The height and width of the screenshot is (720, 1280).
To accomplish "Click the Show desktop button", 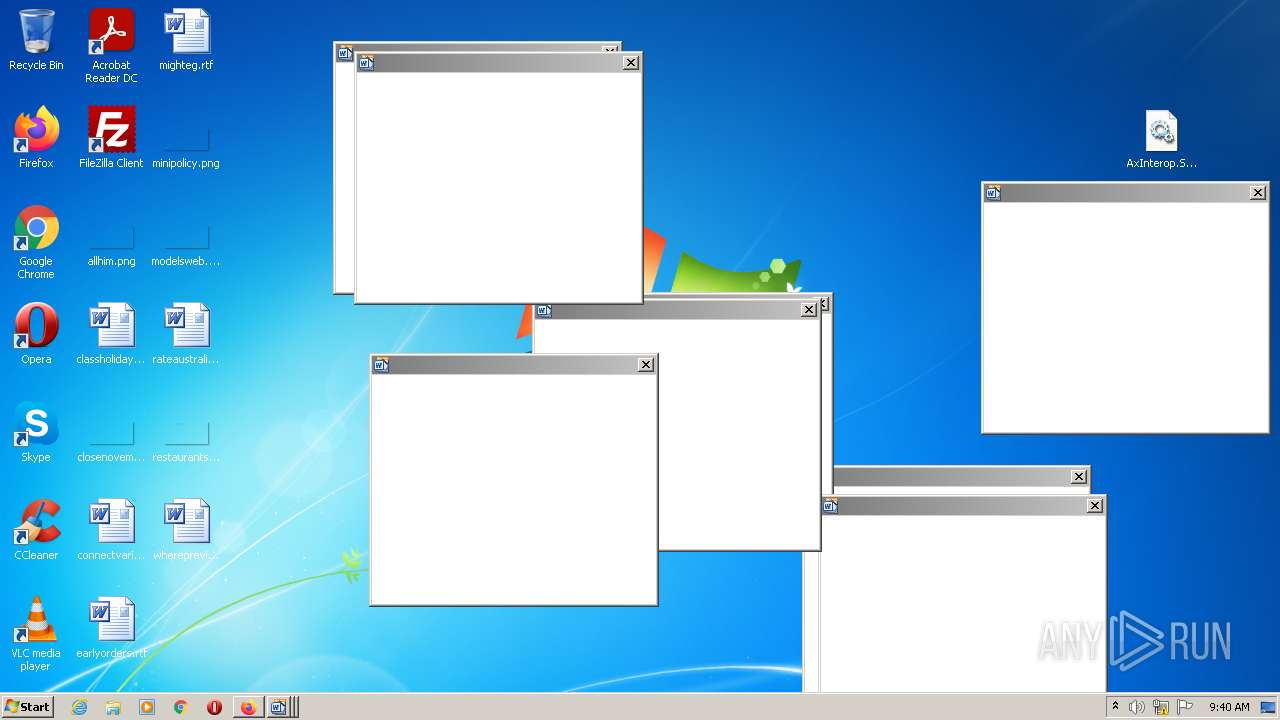I will [1269, 707].
